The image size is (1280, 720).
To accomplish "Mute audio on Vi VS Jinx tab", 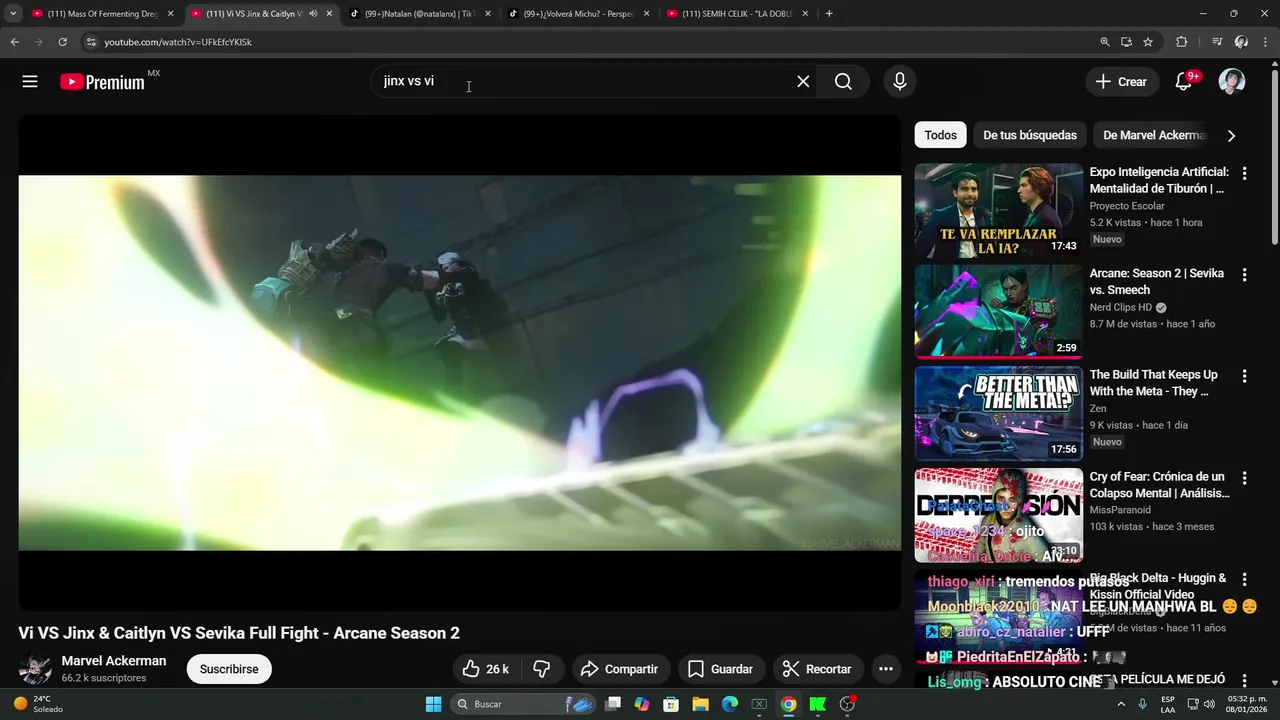I will tap(313, 14).
